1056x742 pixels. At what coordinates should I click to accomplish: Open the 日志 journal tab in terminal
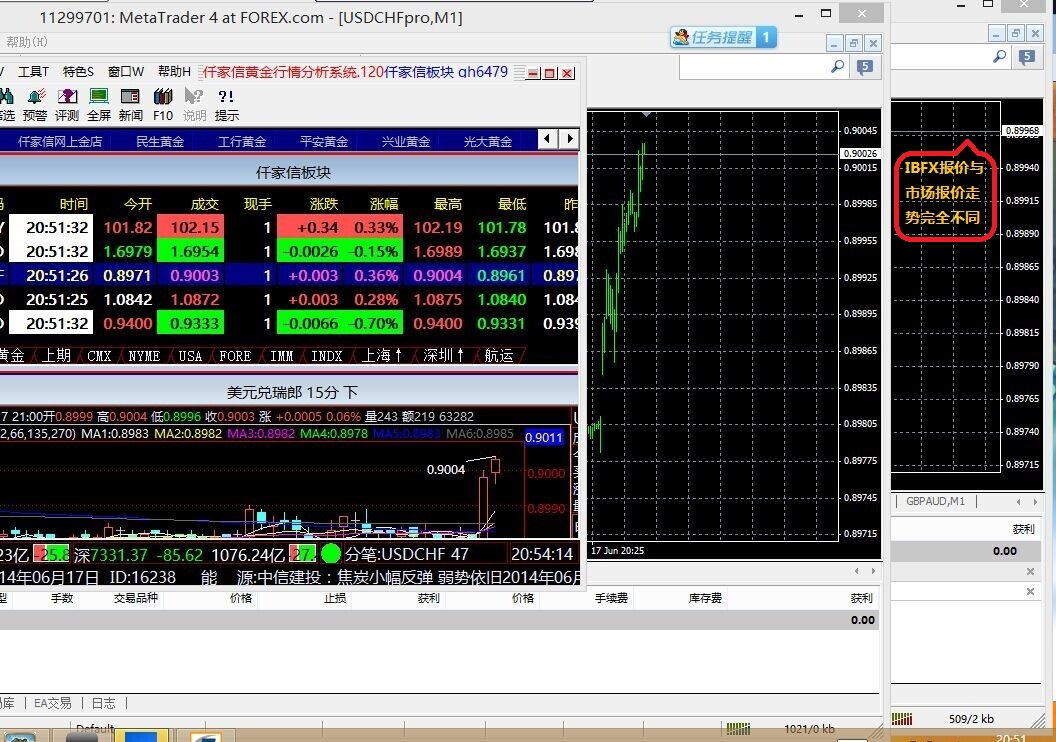[x=103, y=703]
